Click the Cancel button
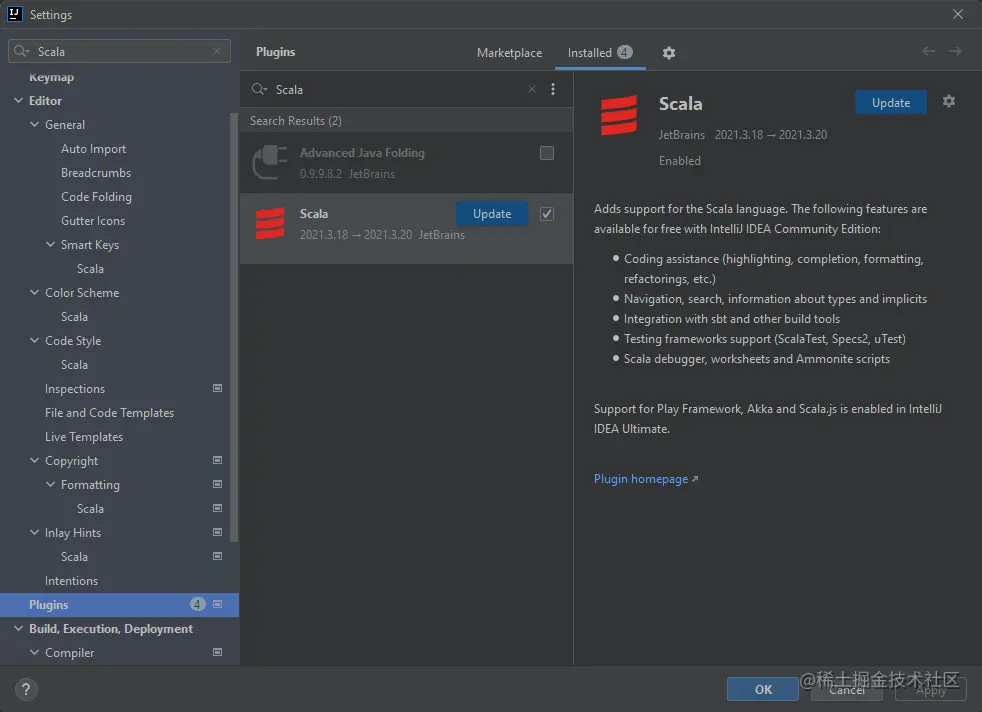The width and height of the screenshot is (982, 712). point(847,689)
